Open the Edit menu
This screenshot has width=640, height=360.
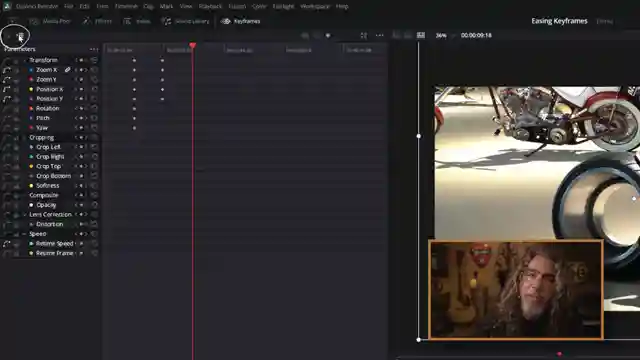84,7
